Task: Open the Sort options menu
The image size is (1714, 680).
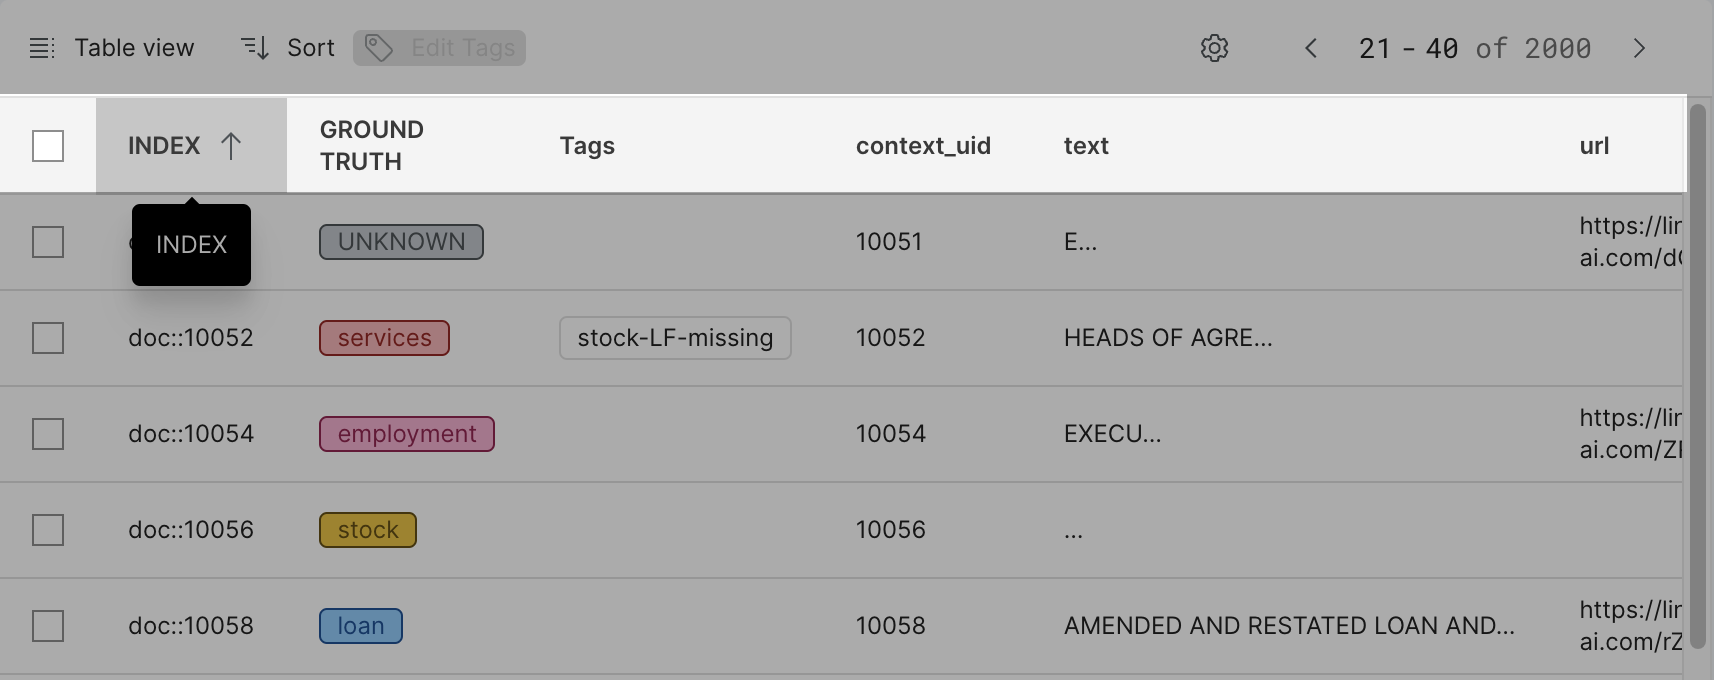Action: 288,48
